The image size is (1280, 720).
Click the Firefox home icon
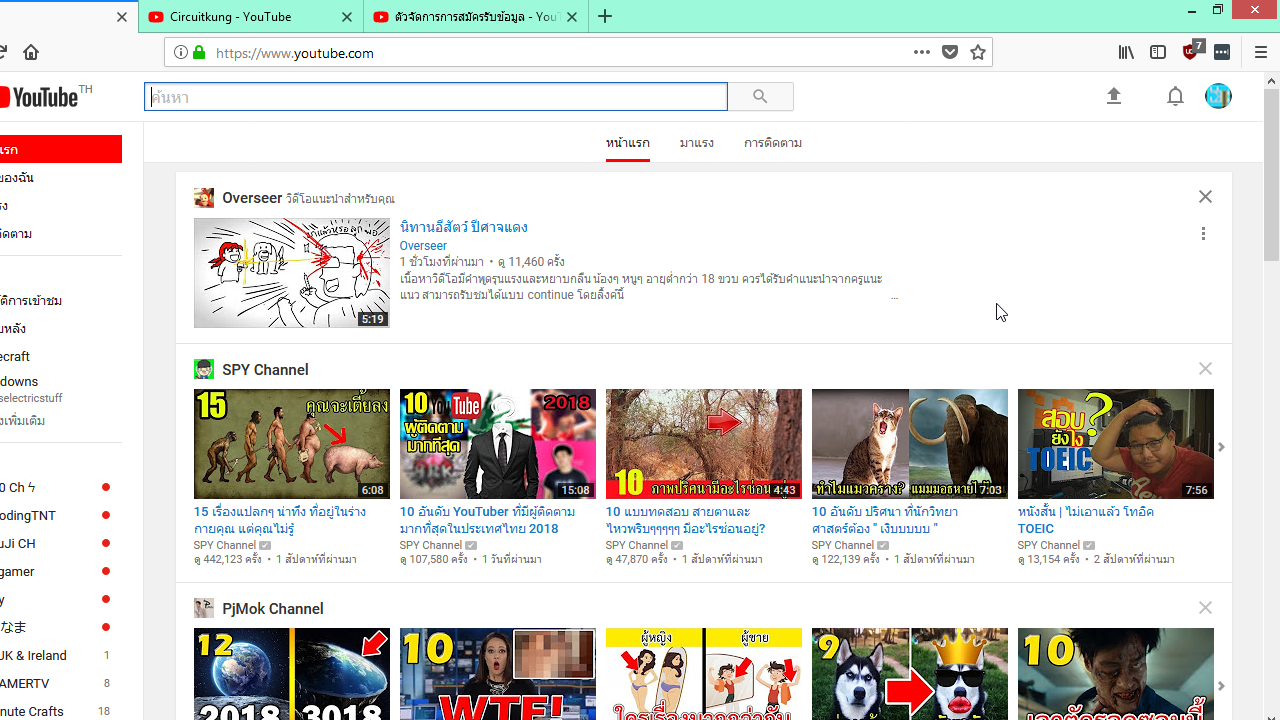coord(31,52)
